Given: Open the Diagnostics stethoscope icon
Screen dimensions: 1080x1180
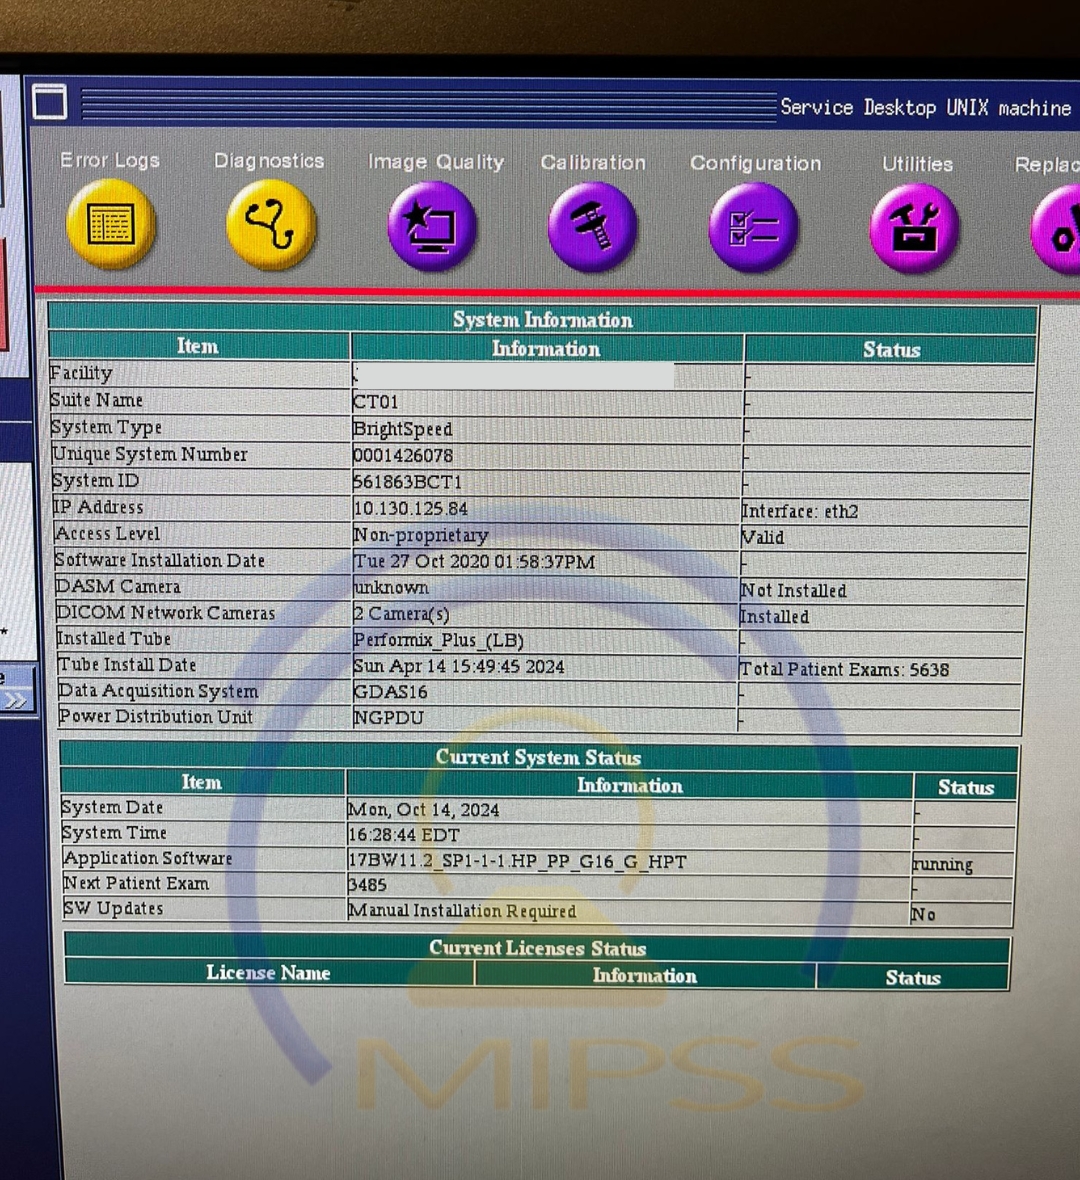Looking at the screenshot, I should (271, 224).
